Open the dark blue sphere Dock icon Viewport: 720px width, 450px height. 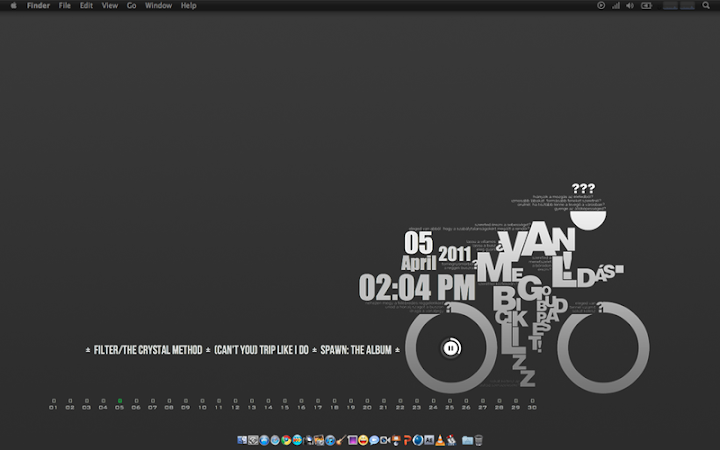tap(417, 440)
